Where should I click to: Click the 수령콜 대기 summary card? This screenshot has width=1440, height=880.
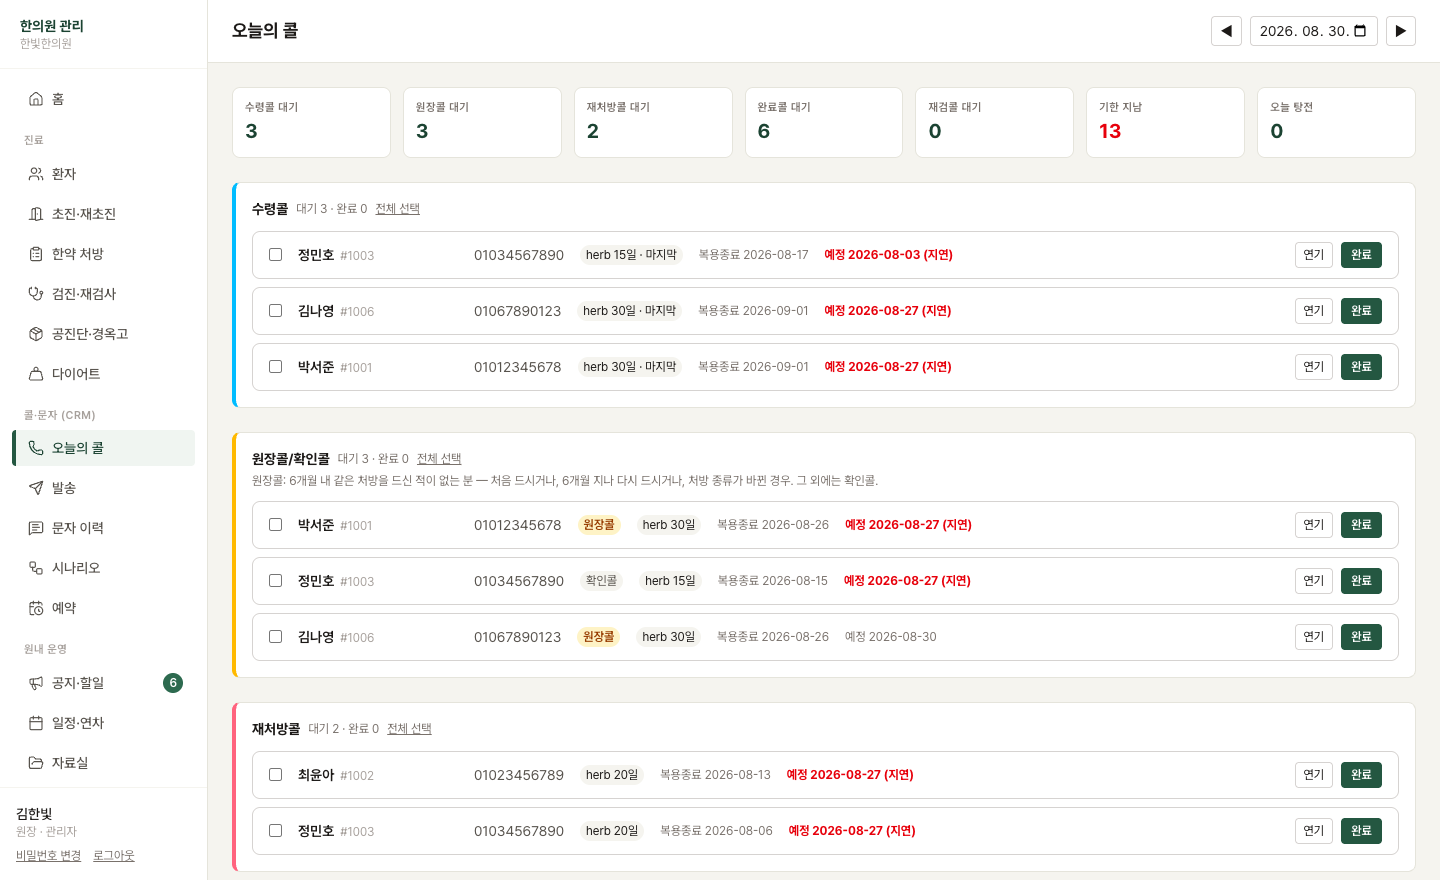pos(311,122)
